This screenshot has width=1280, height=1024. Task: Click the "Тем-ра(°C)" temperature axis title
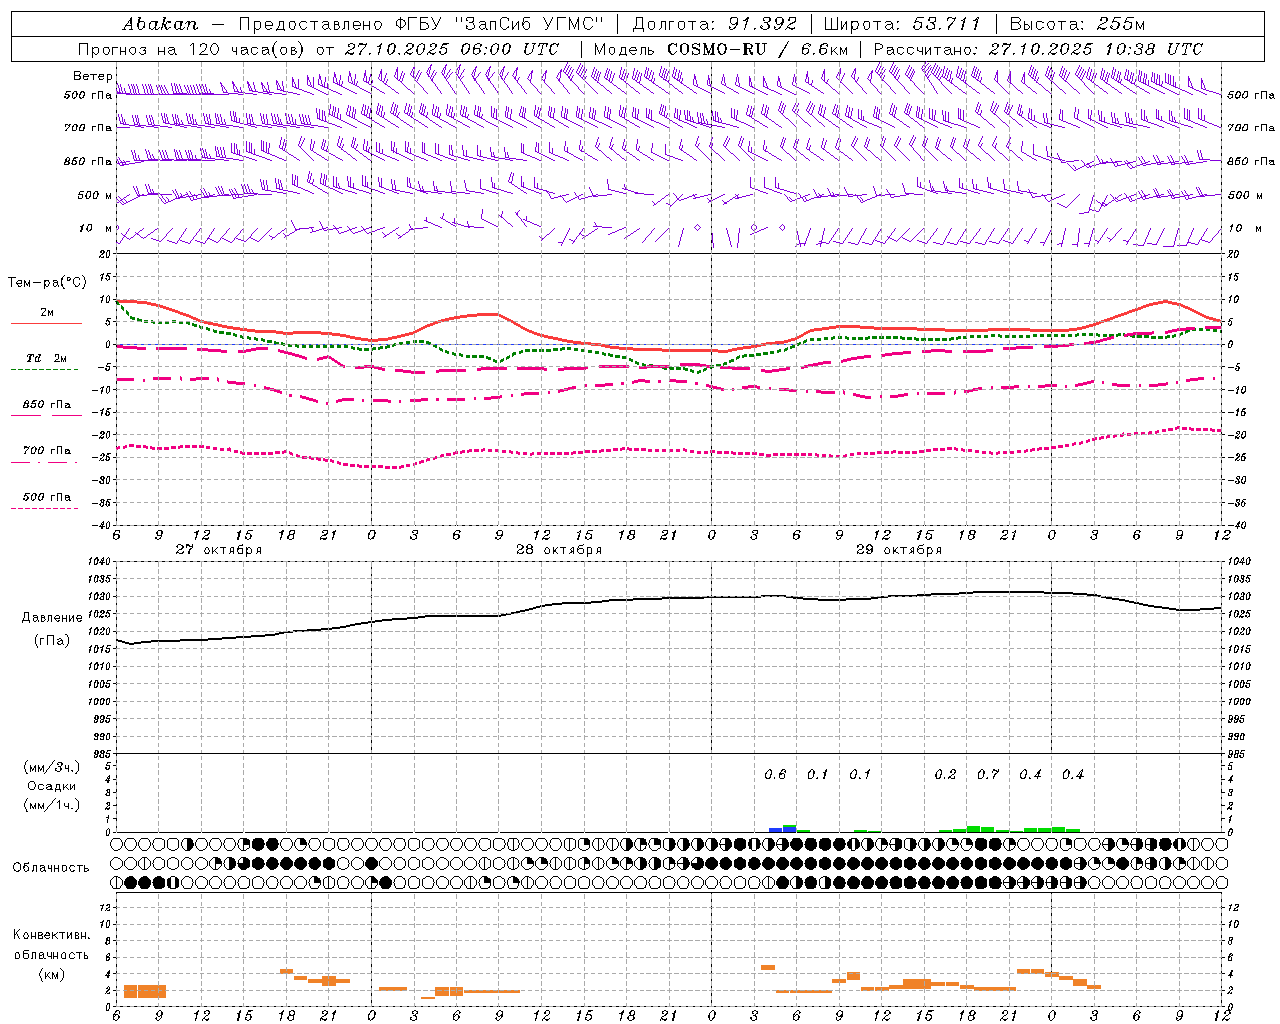(47, 283)
